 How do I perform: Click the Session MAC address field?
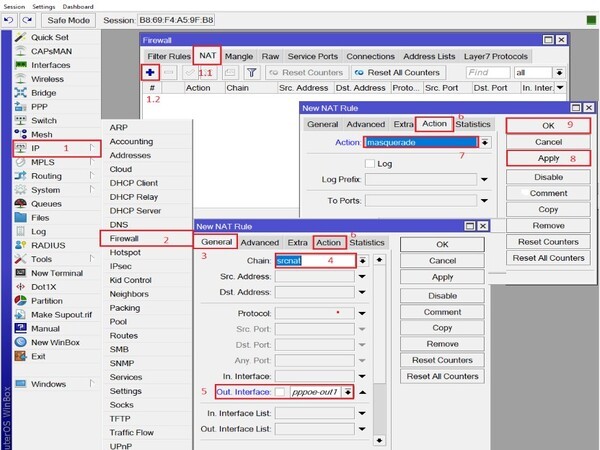(176, 20)
